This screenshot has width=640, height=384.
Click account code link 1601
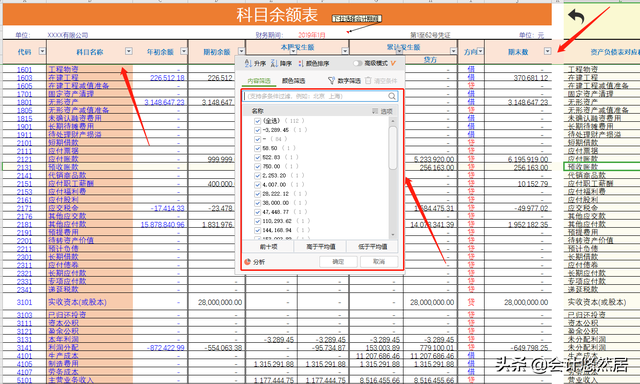tap(24, 70)
